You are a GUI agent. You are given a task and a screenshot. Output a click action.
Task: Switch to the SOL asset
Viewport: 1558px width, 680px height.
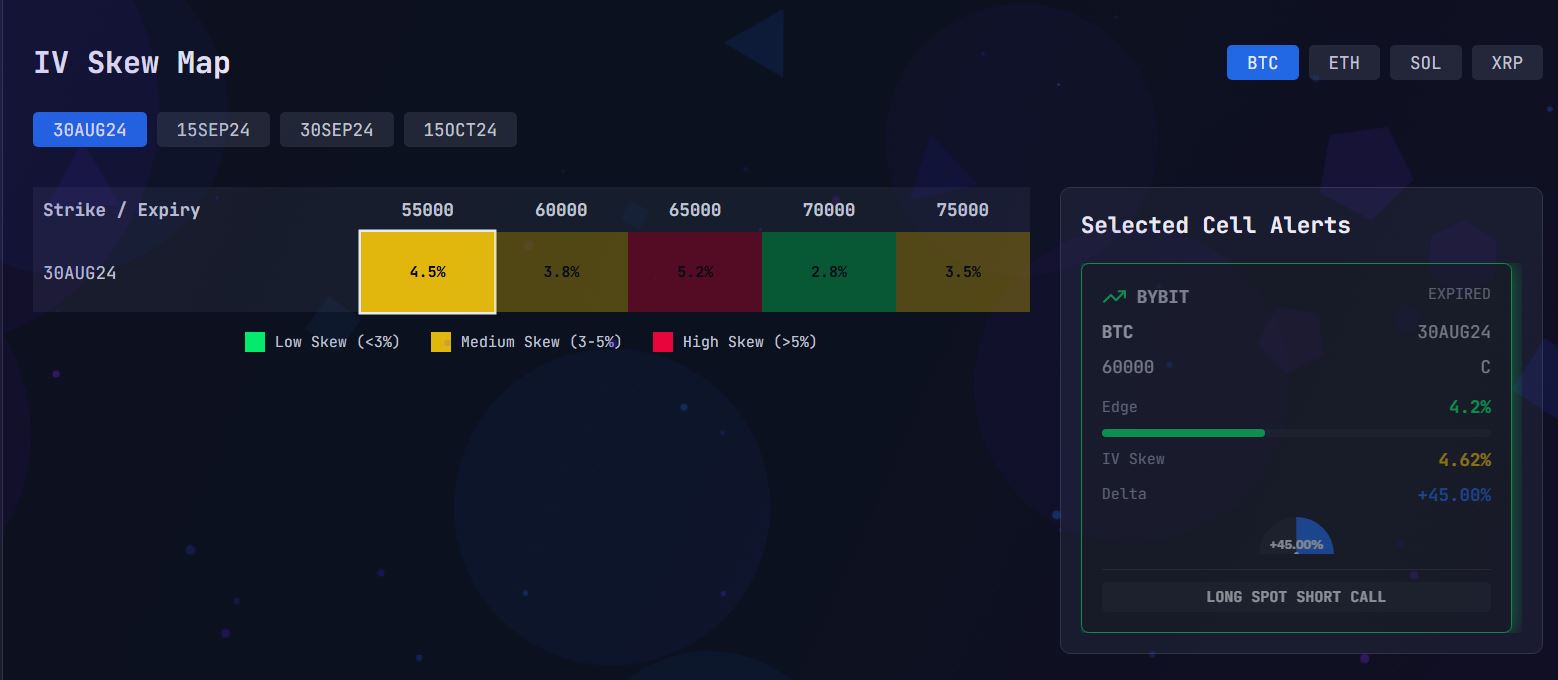point(1425,62)
